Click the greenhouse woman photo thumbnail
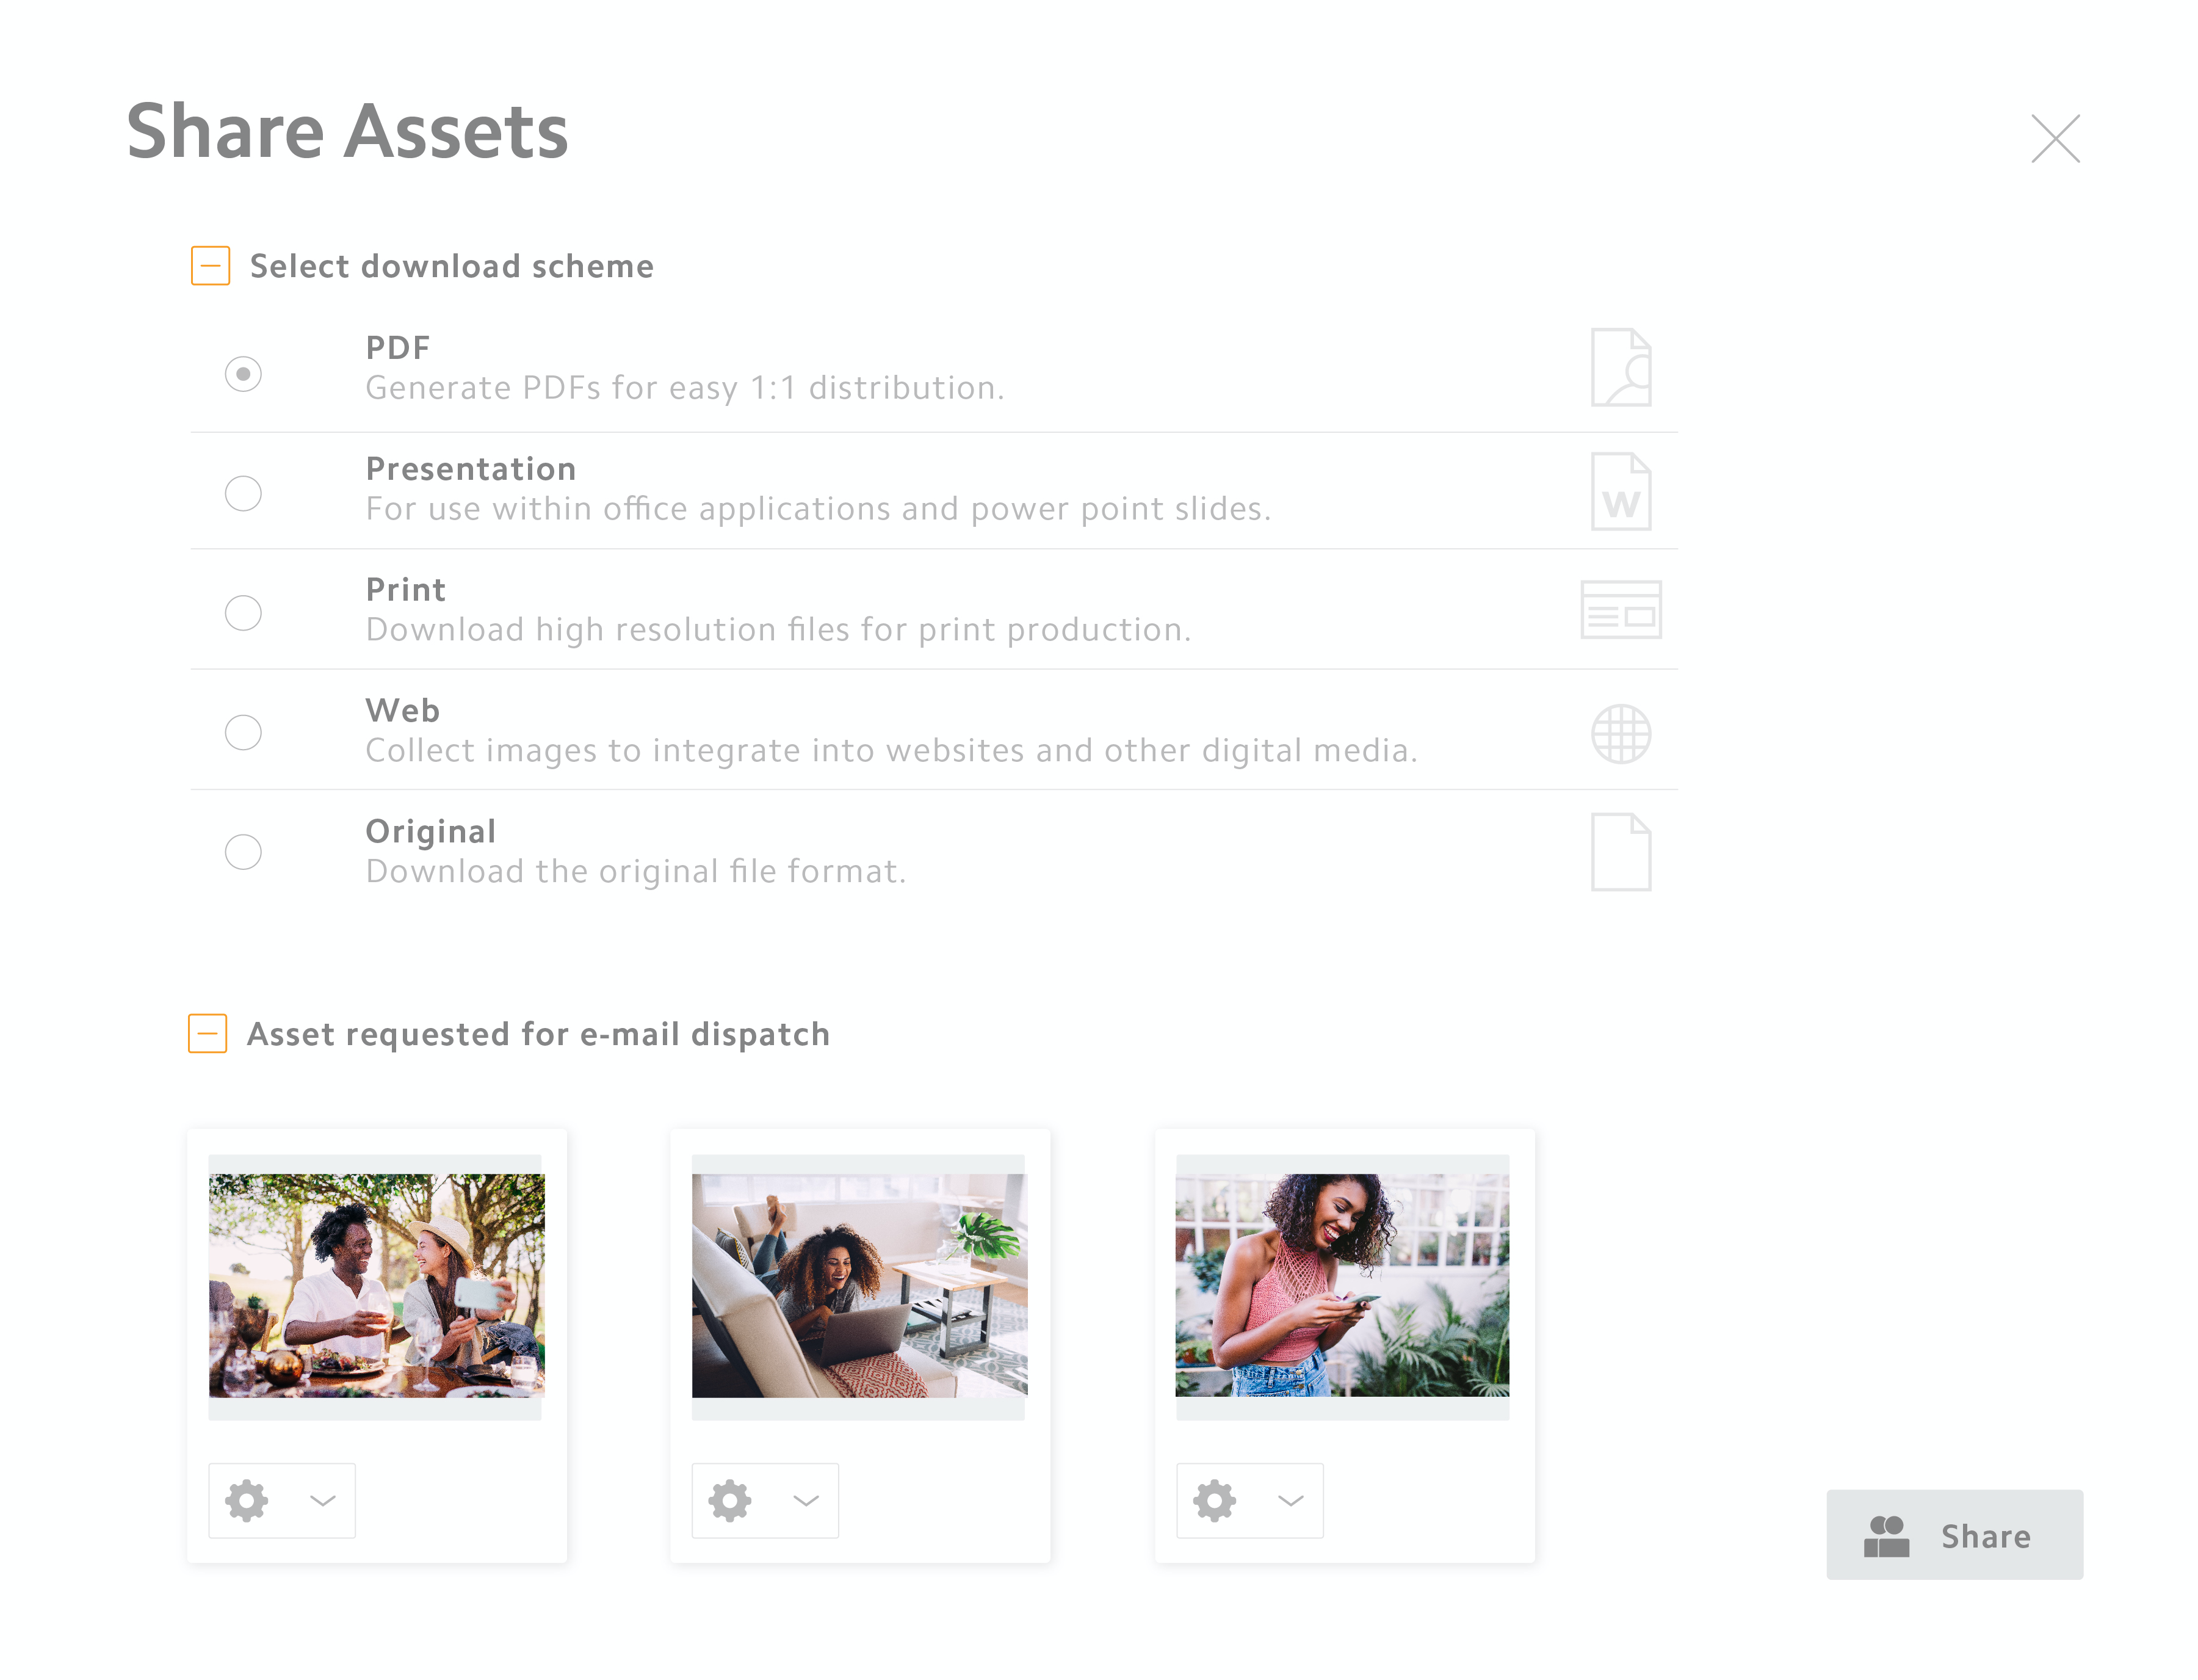The image size is (2198, 1680). point(1342,1285)
